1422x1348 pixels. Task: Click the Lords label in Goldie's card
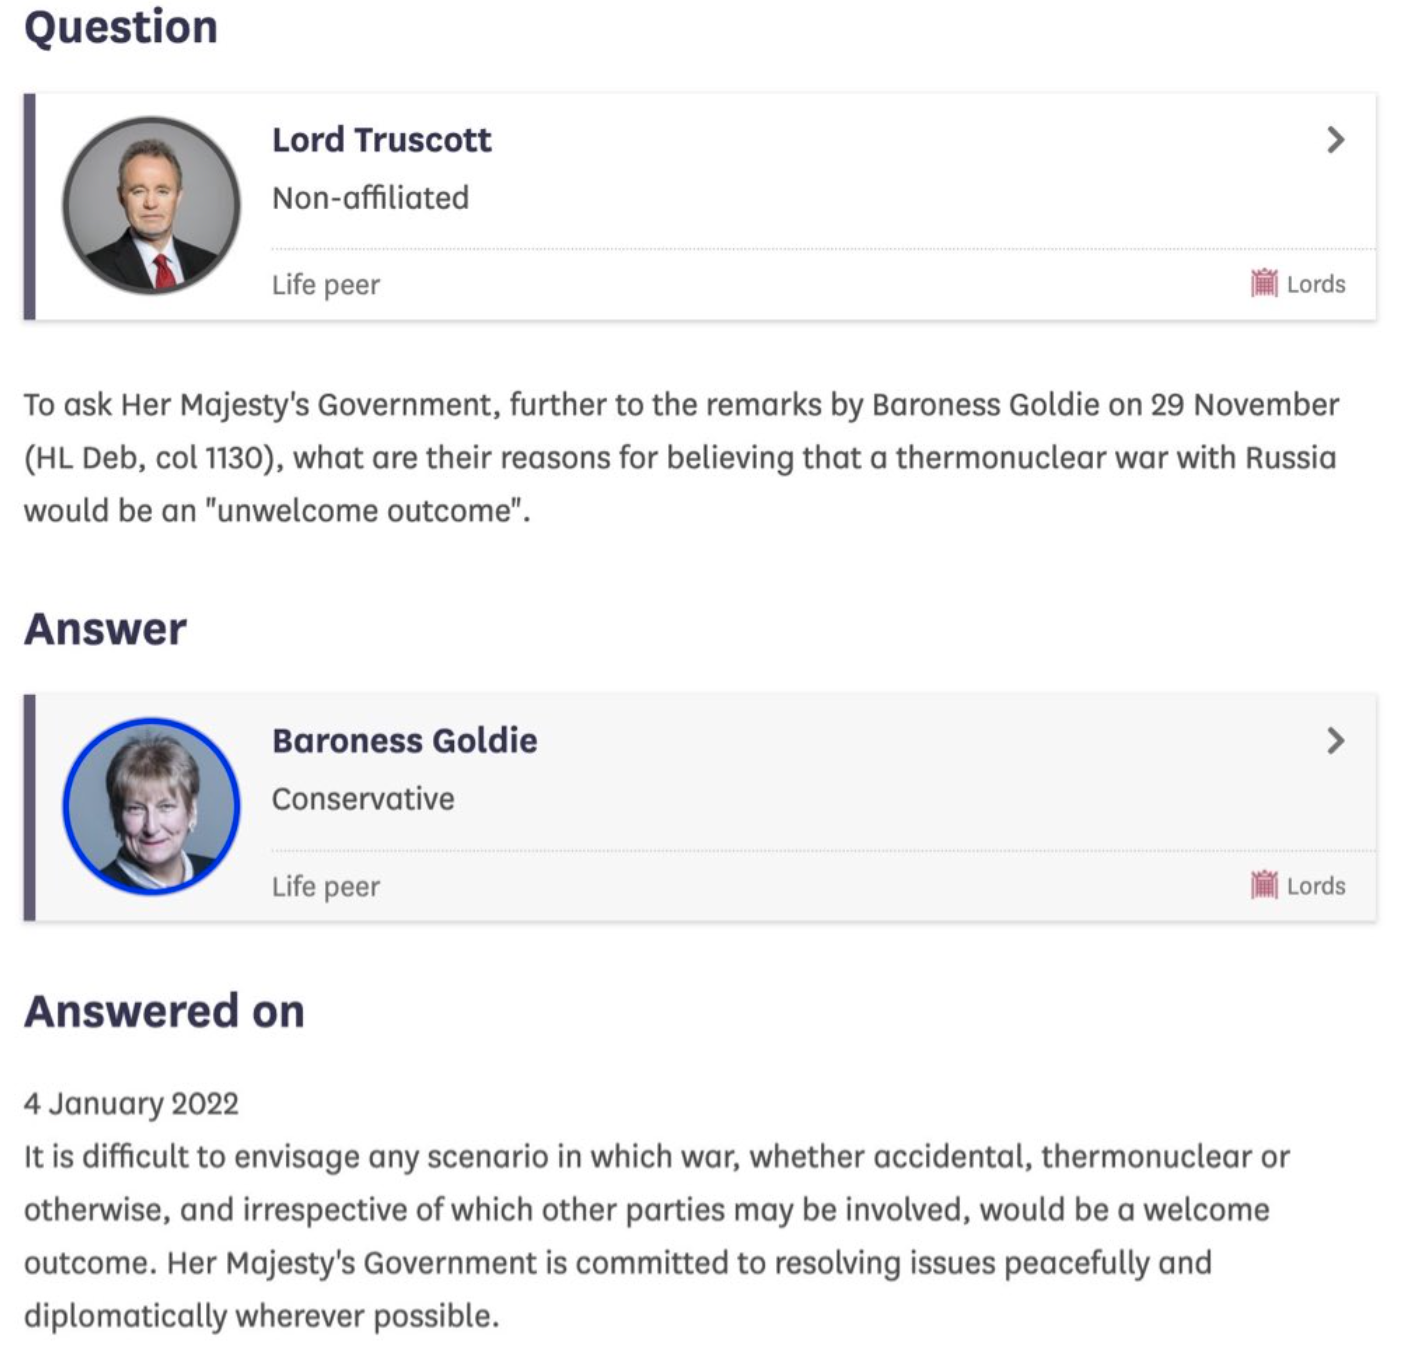(x=1316, y=886)
